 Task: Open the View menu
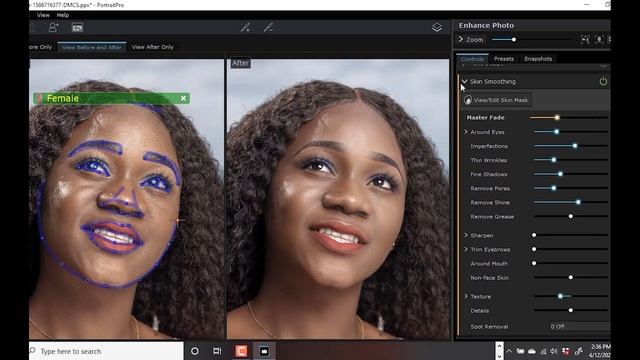pos(43,15)
